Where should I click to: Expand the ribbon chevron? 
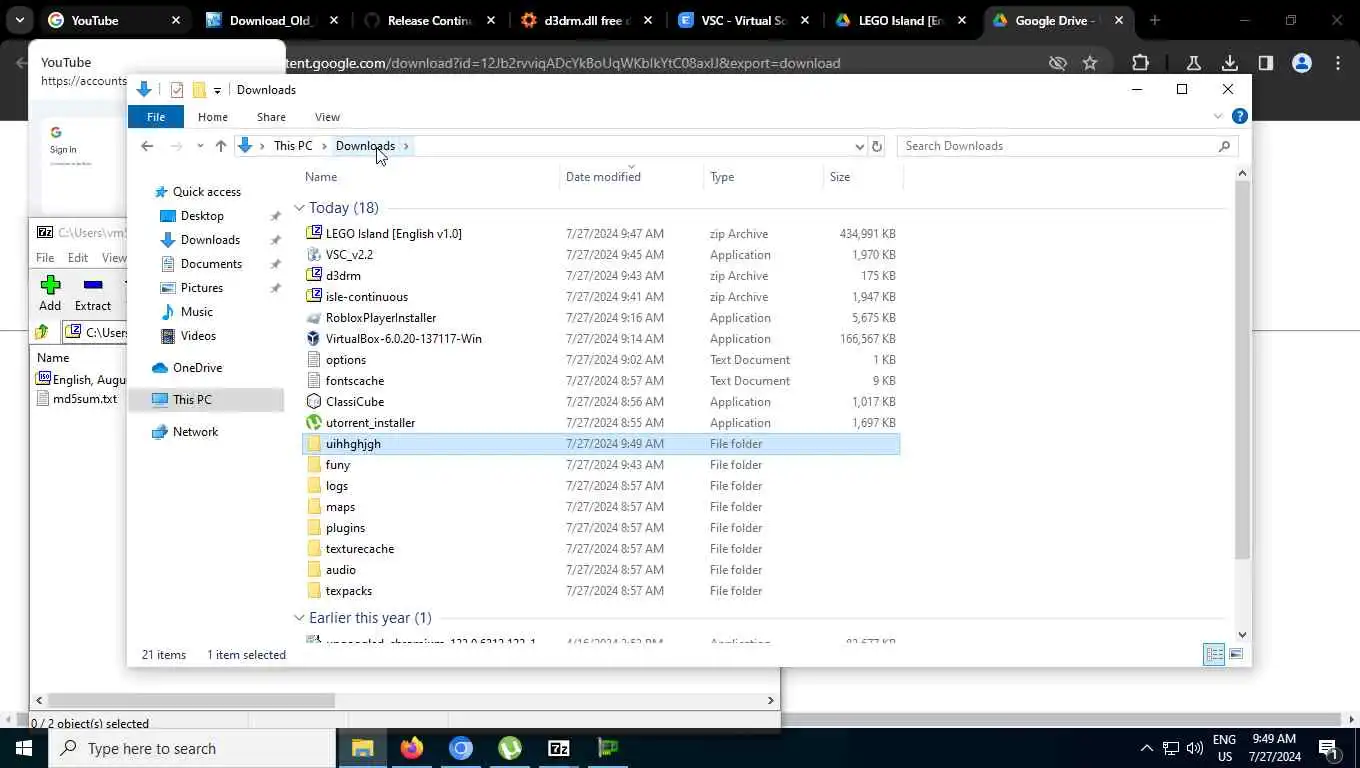pos(1218,117)
